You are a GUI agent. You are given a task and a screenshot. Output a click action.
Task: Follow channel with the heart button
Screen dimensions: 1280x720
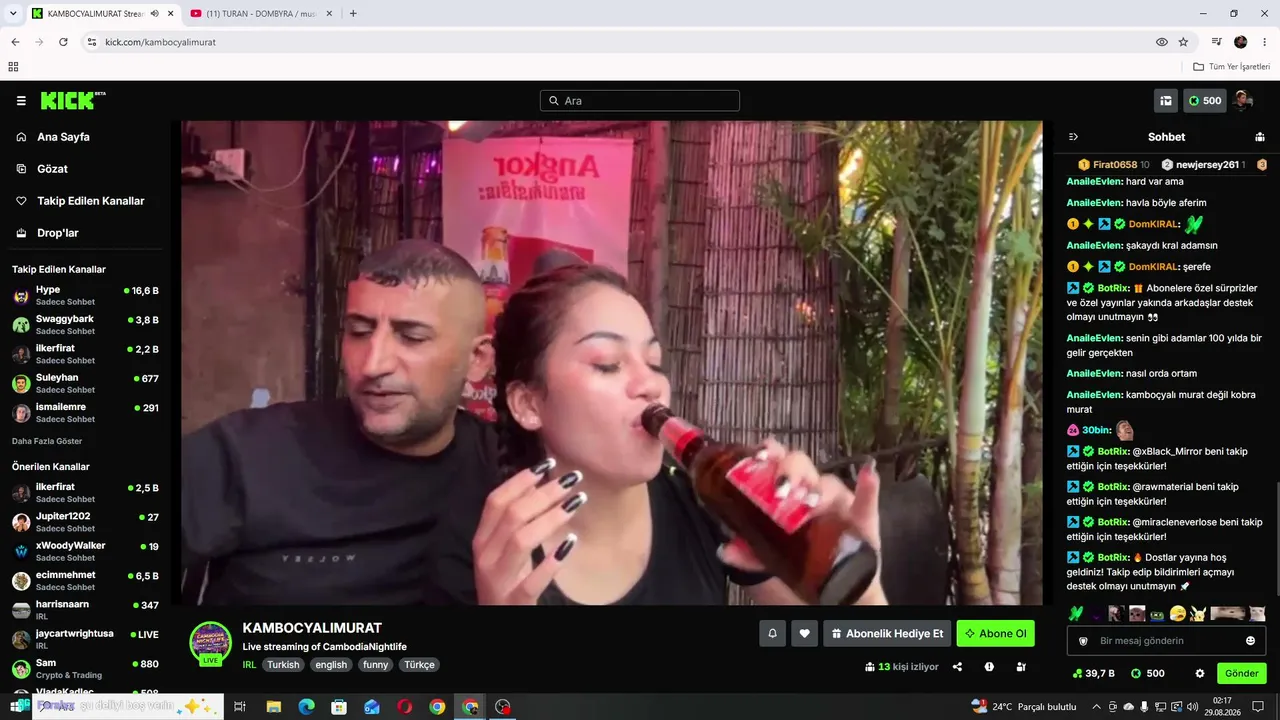pos(804,634)
